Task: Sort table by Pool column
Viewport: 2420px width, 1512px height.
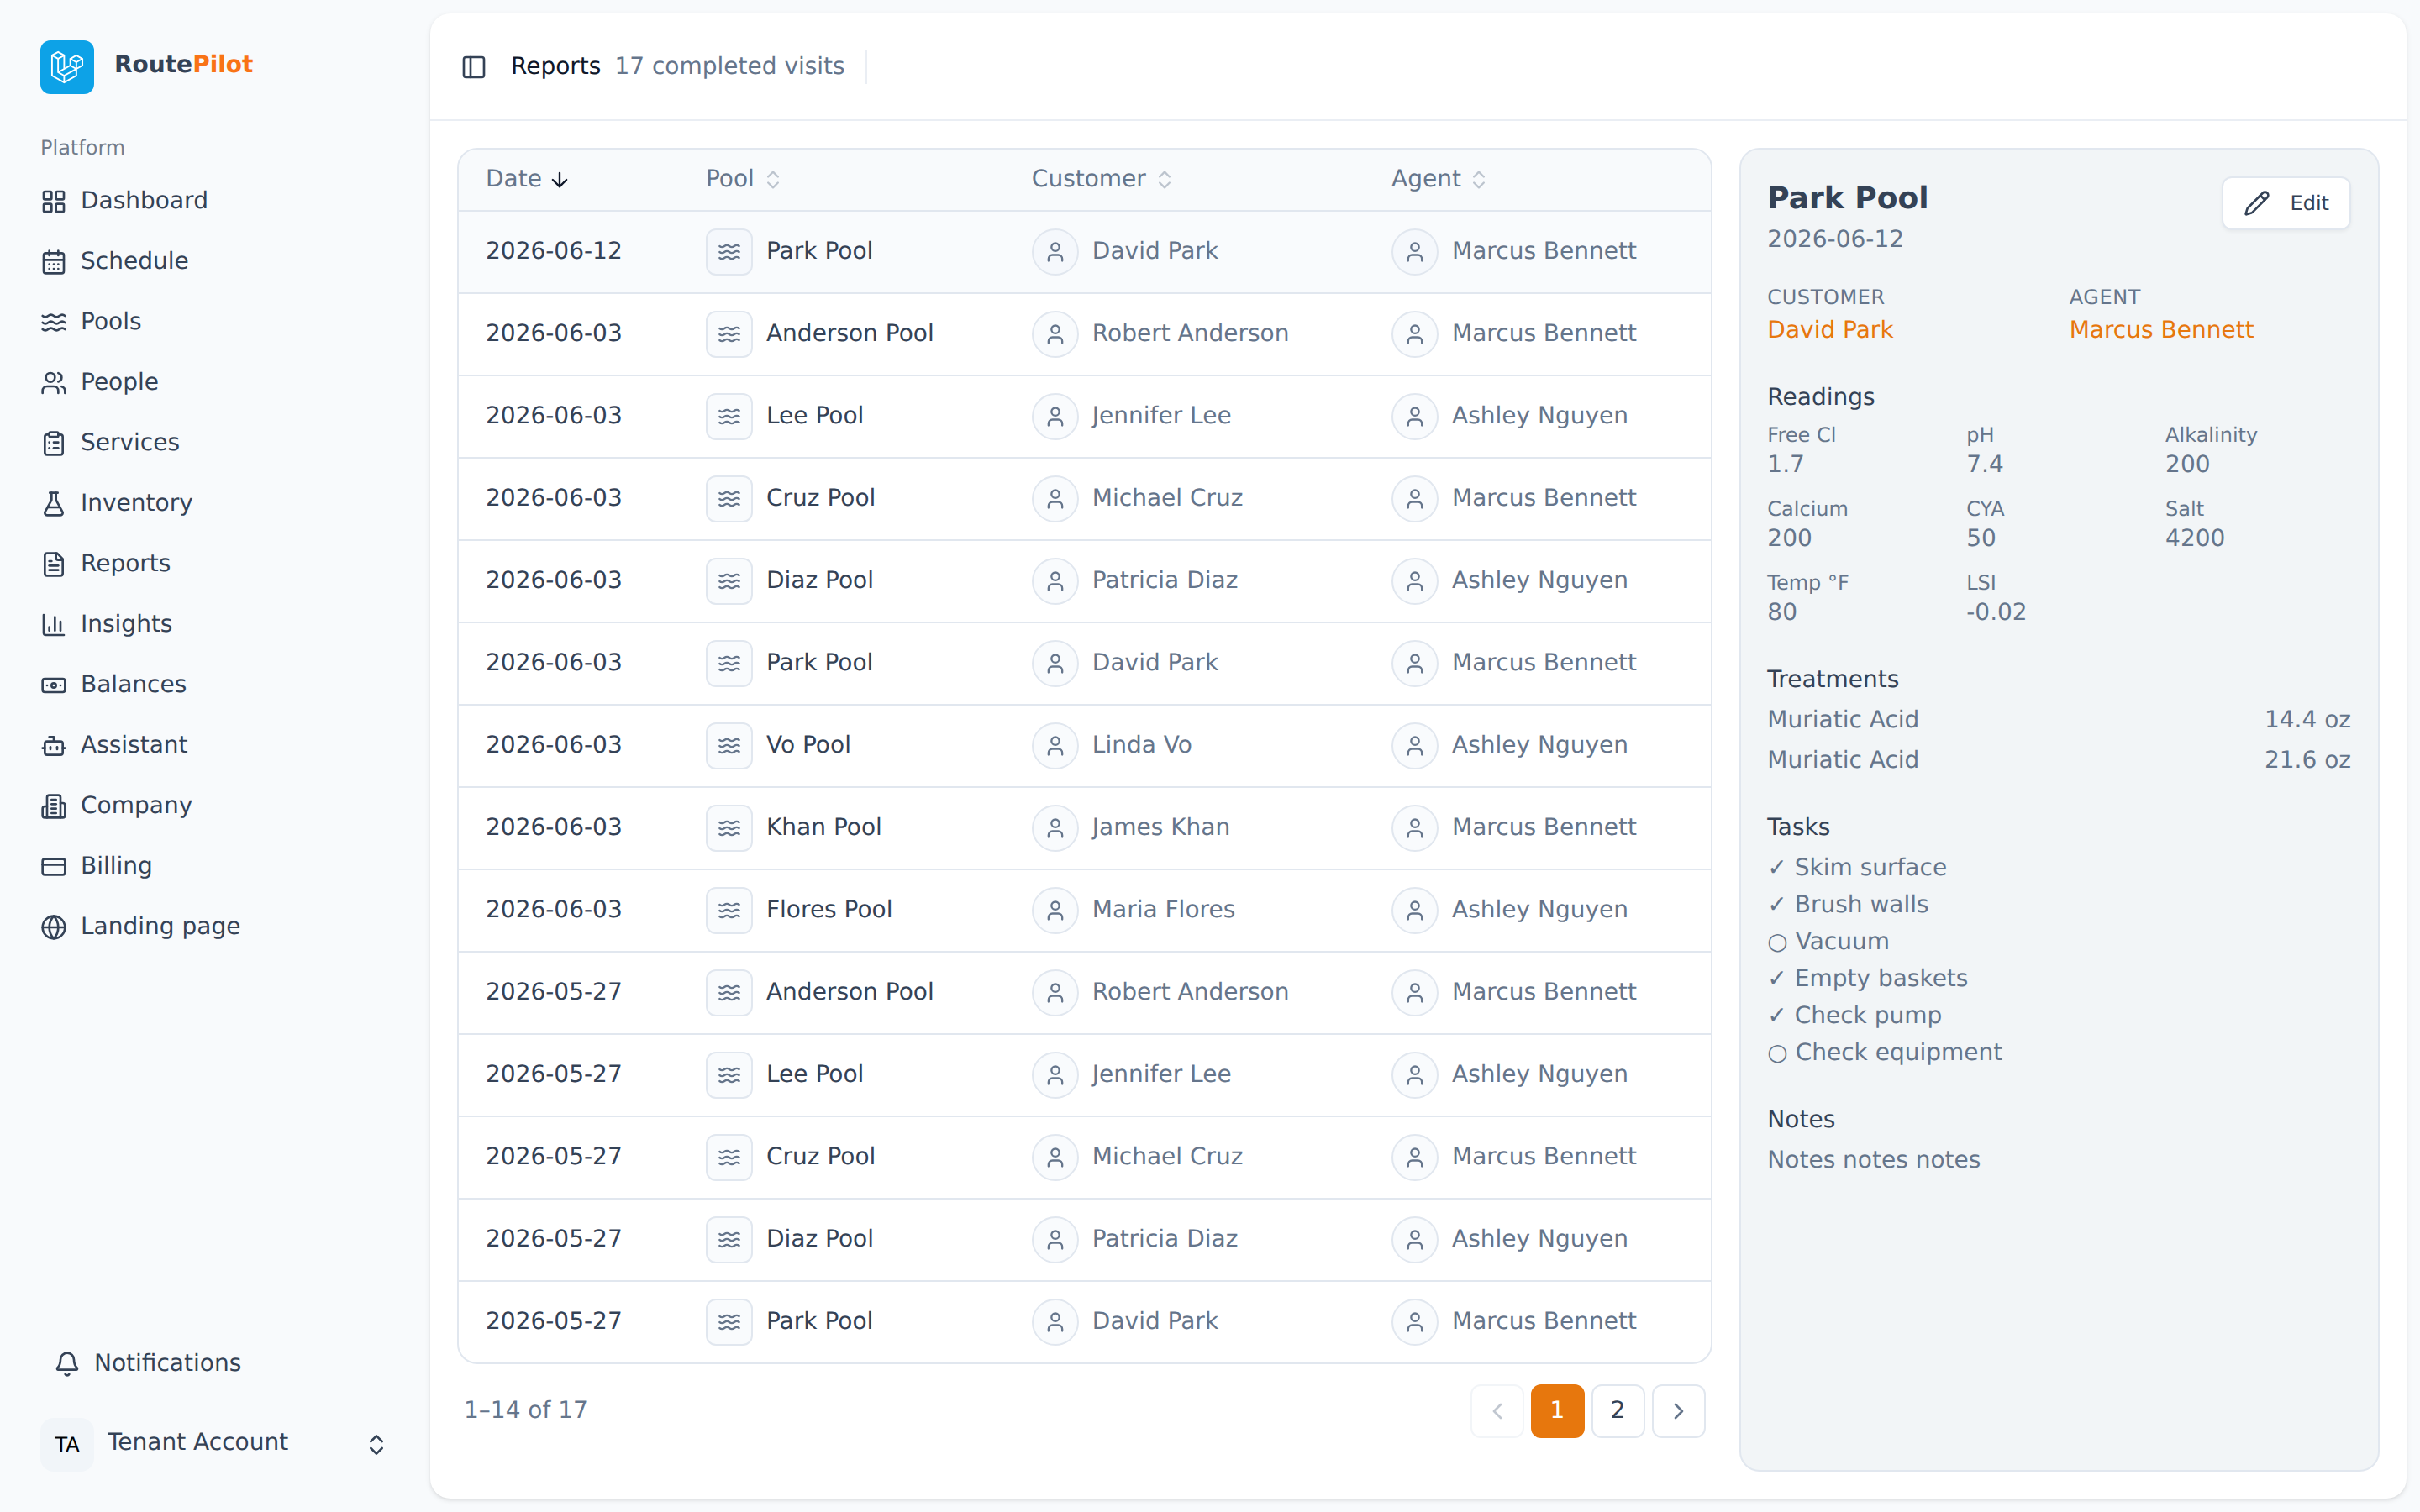Action: (x=743, y=179)
